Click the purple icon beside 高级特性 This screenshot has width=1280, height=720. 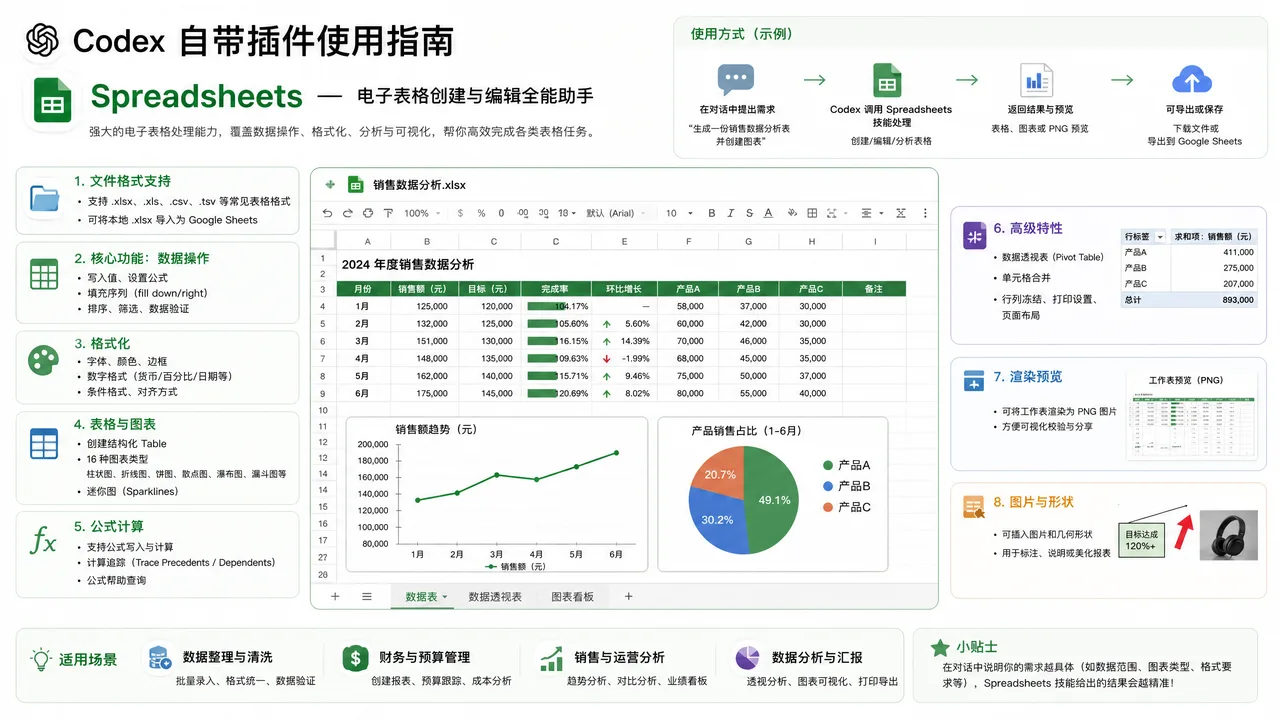pyautogui.click(x=974, y=235)
